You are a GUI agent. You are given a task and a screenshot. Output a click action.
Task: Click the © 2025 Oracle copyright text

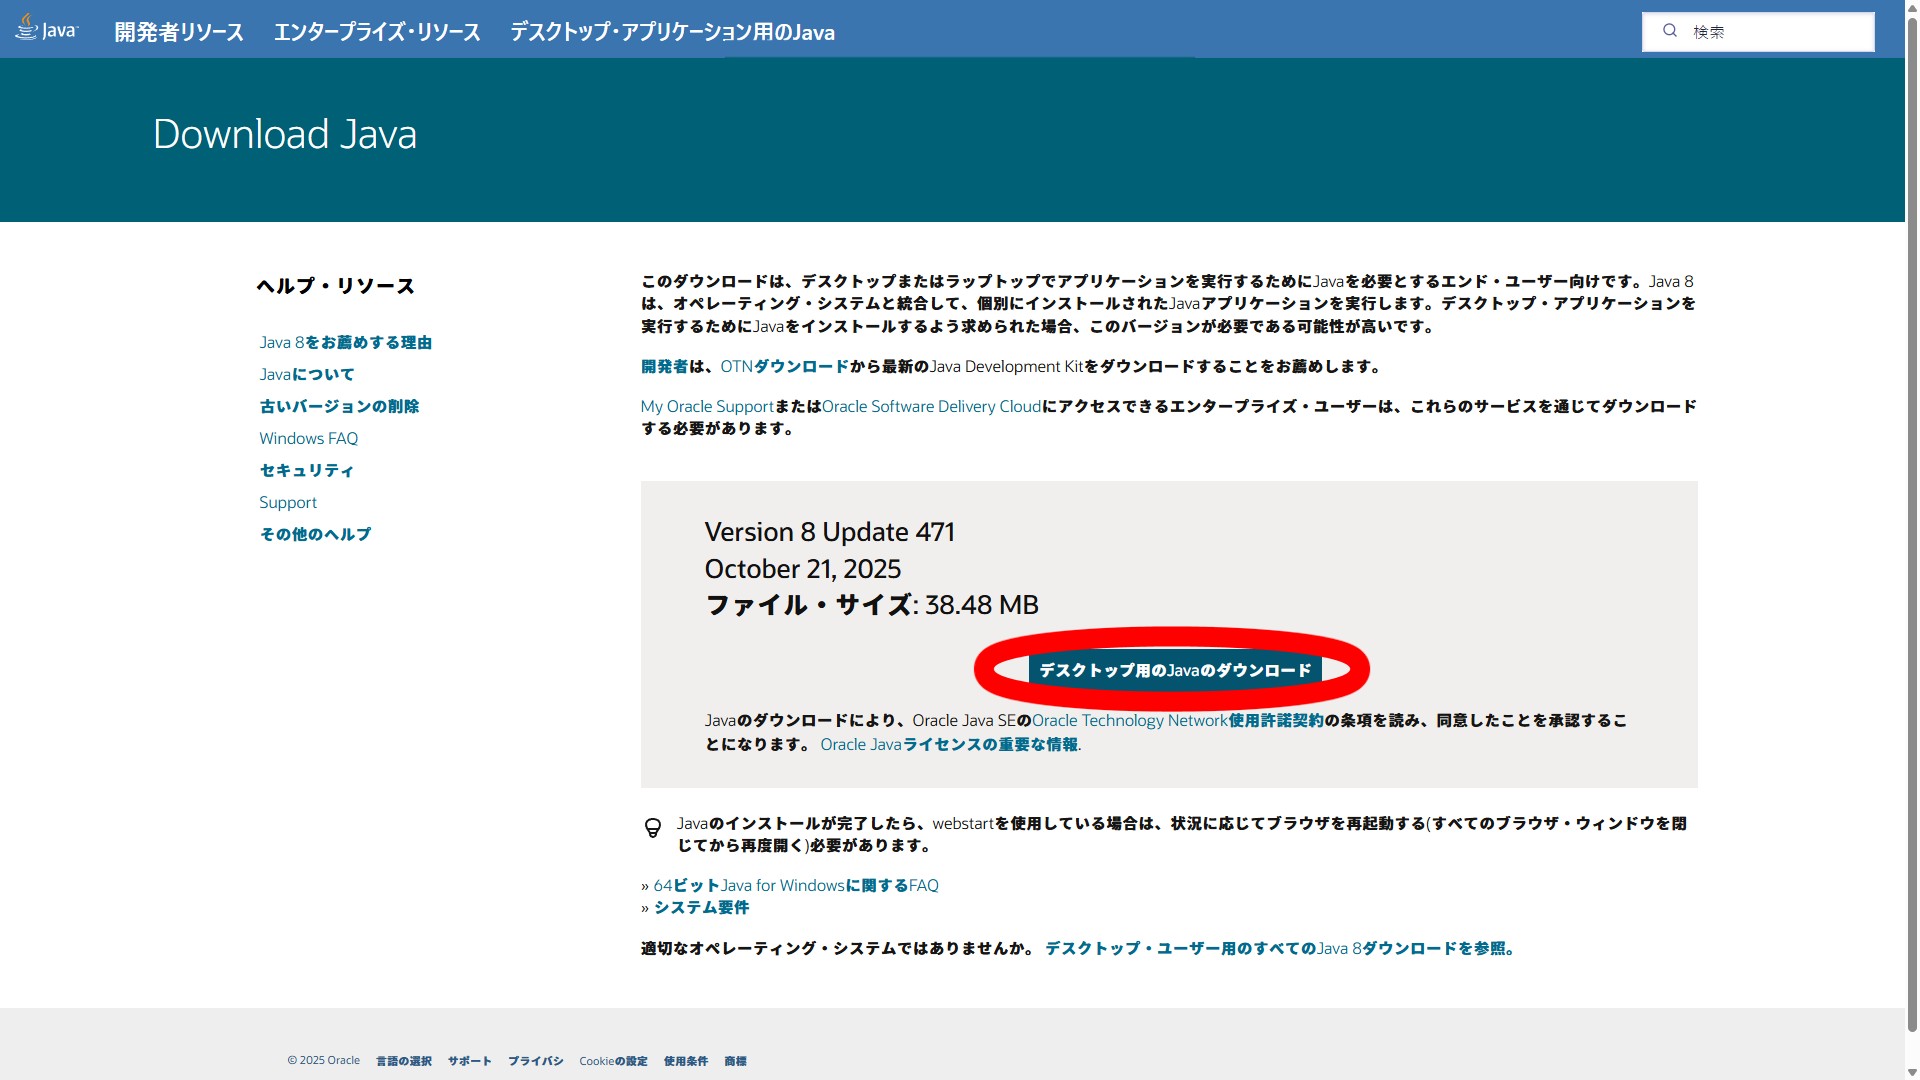point(323,1061)
